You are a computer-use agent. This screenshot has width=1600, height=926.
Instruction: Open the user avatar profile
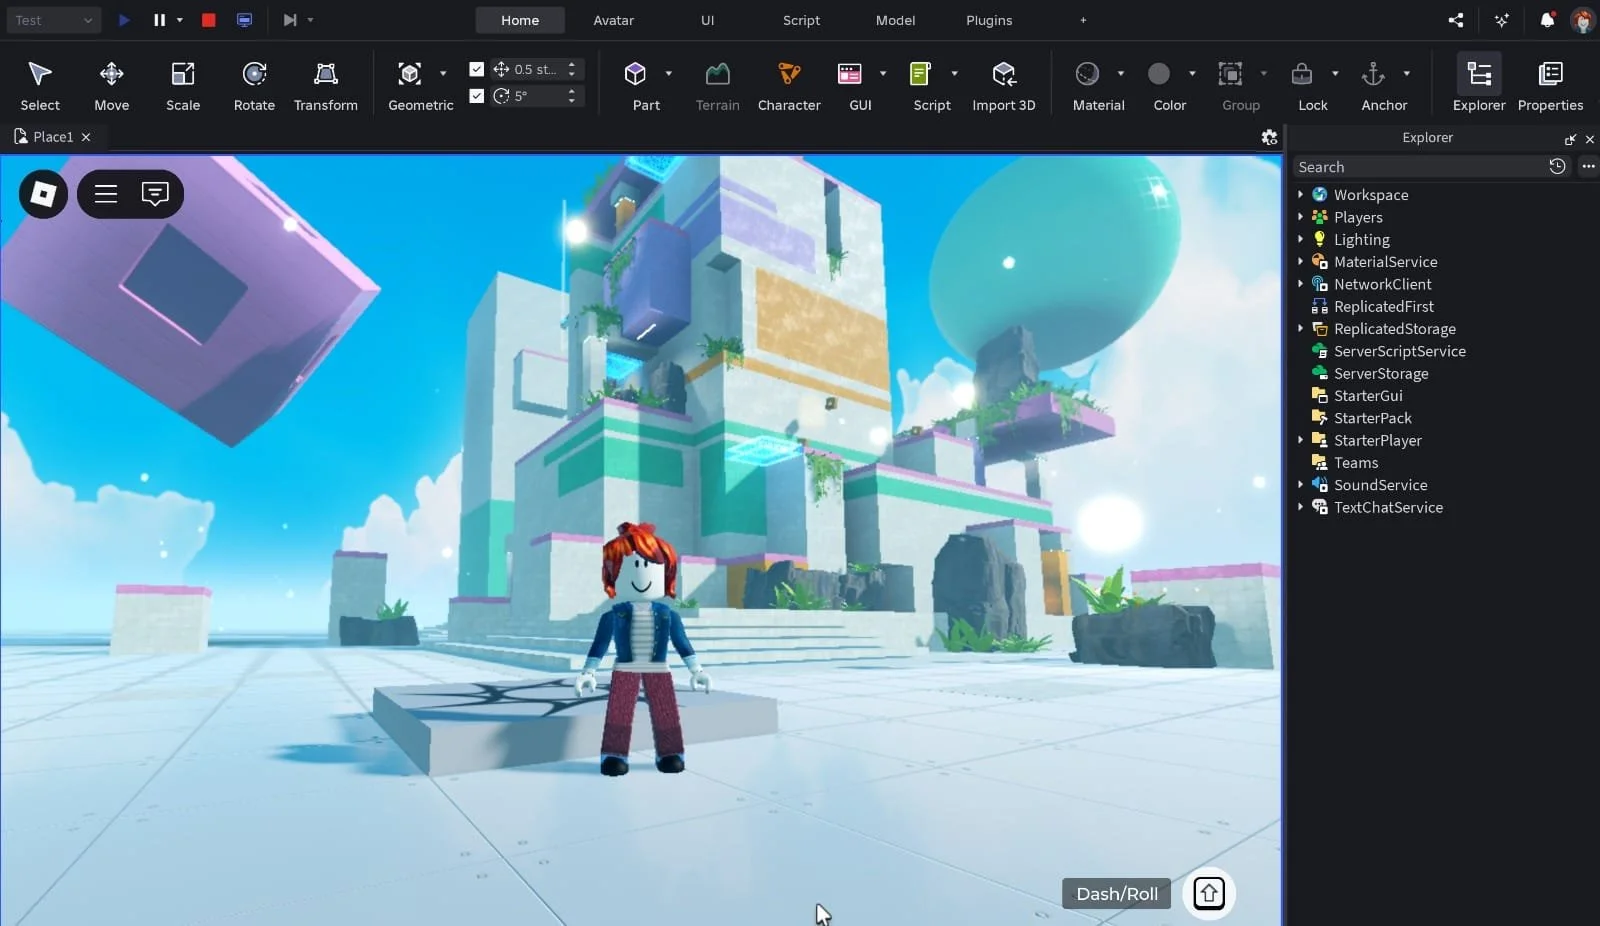[1583, 20]
